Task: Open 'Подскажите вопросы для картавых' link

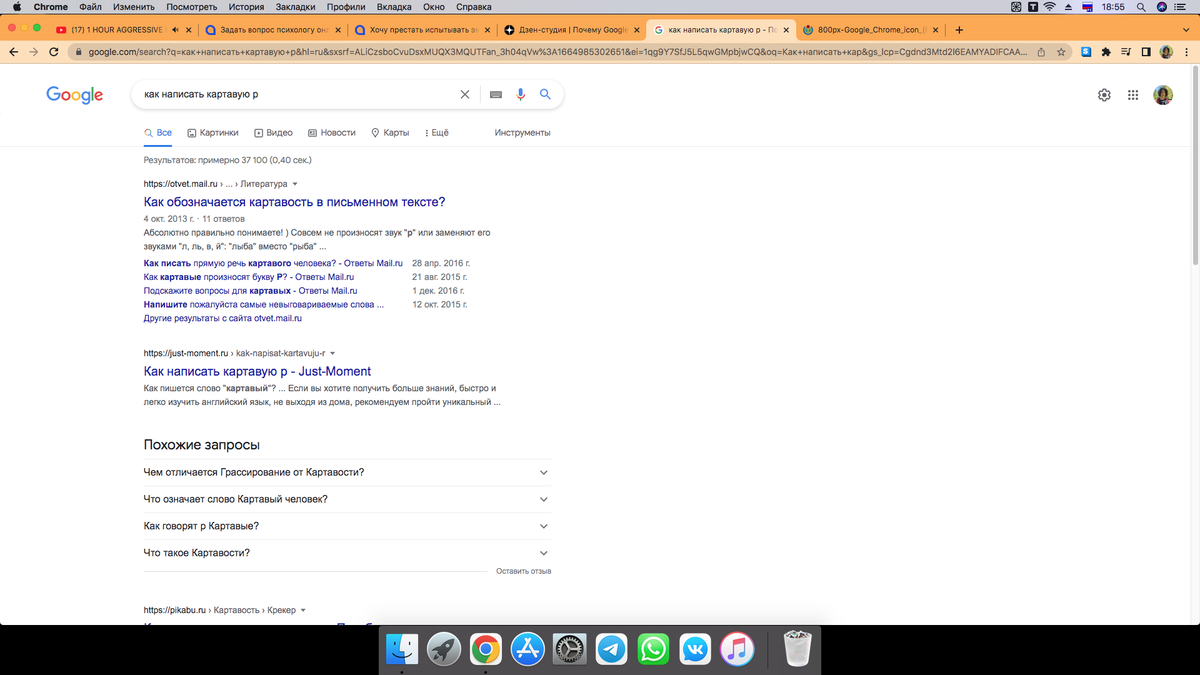Action: point(251,290)
